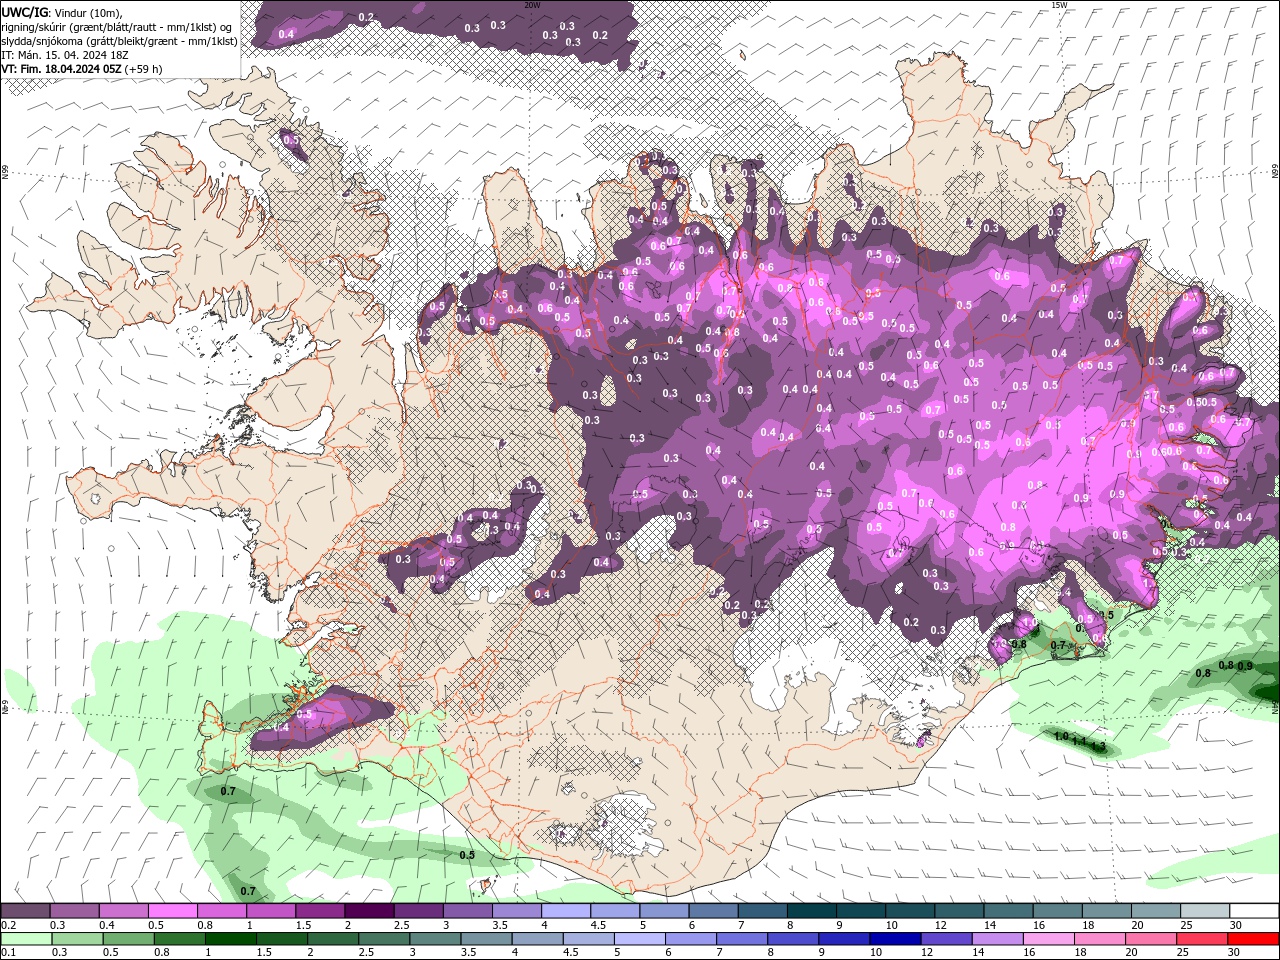Screen dimensions: 1280x960
Task: Select lower scale swatch between 0.5 and 0.8
Action: click(128, 939)
